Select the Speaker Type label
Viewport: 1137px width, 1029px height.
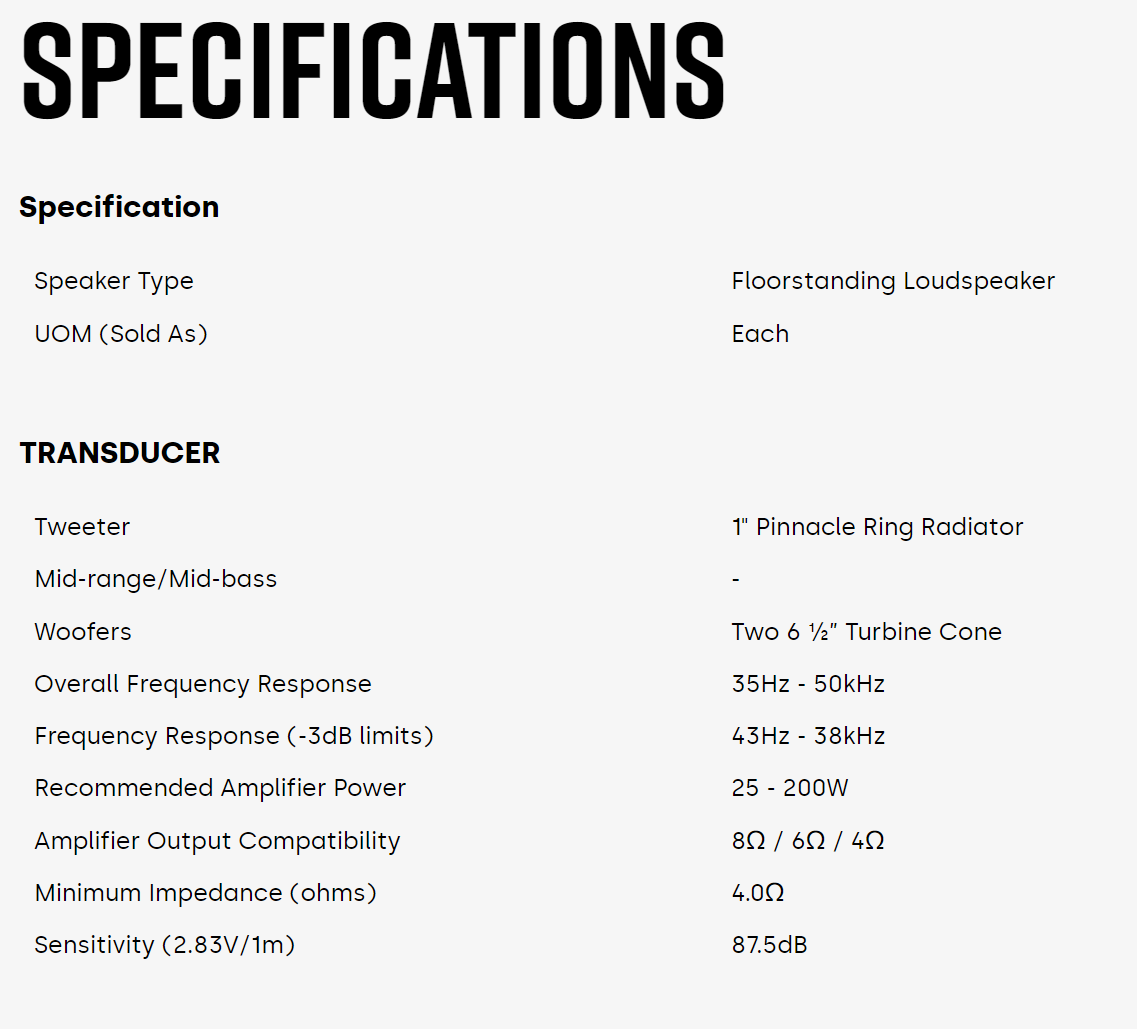pyautogui.click(x=114, y=281)
